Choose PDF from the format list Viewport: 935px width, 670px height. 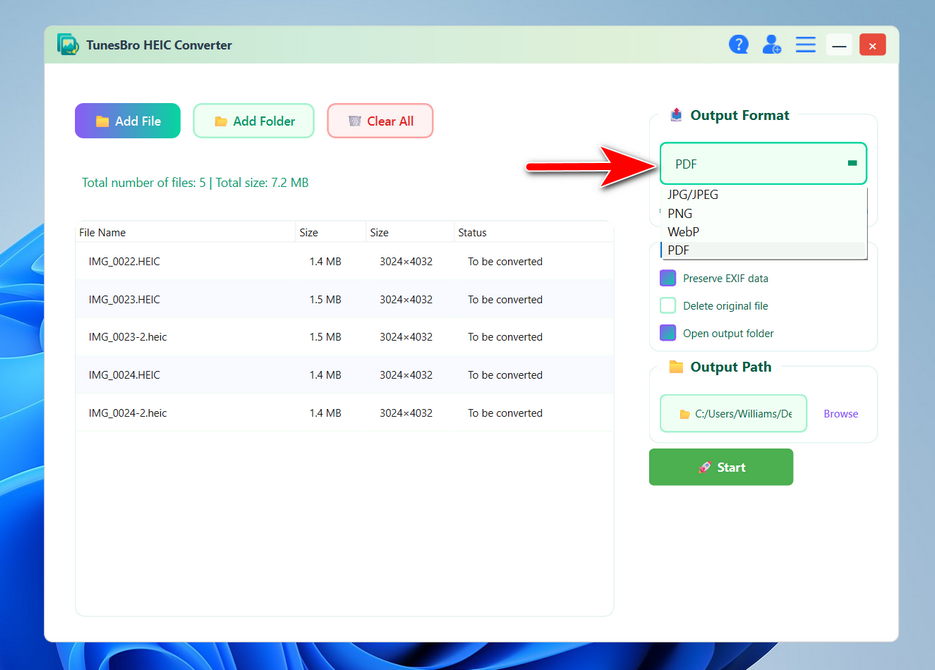763,250
